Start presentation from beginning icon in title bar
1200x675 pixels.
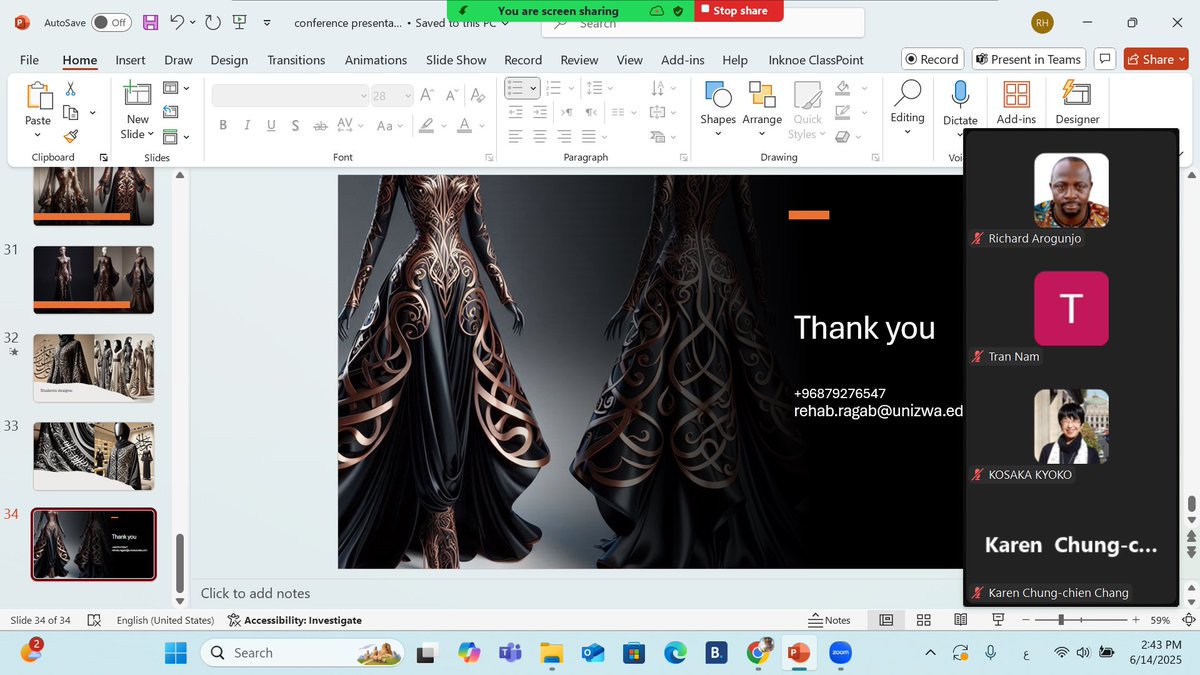[x=240, y=22]
